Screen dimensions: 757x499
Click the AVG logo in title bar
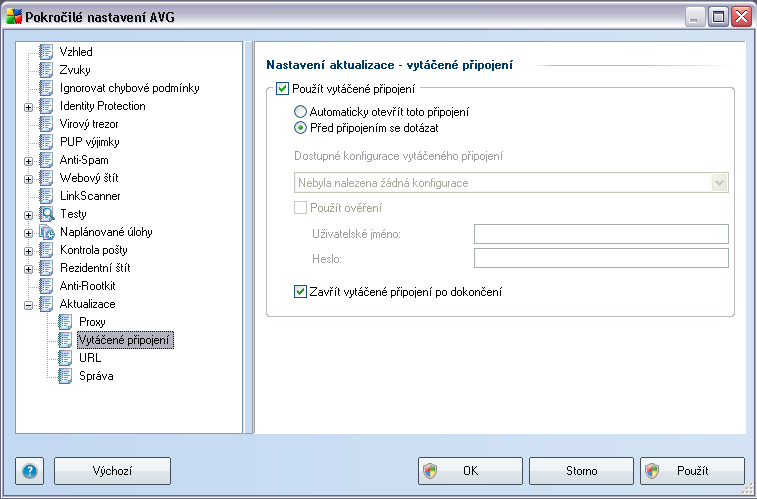[x=14, y=17]
